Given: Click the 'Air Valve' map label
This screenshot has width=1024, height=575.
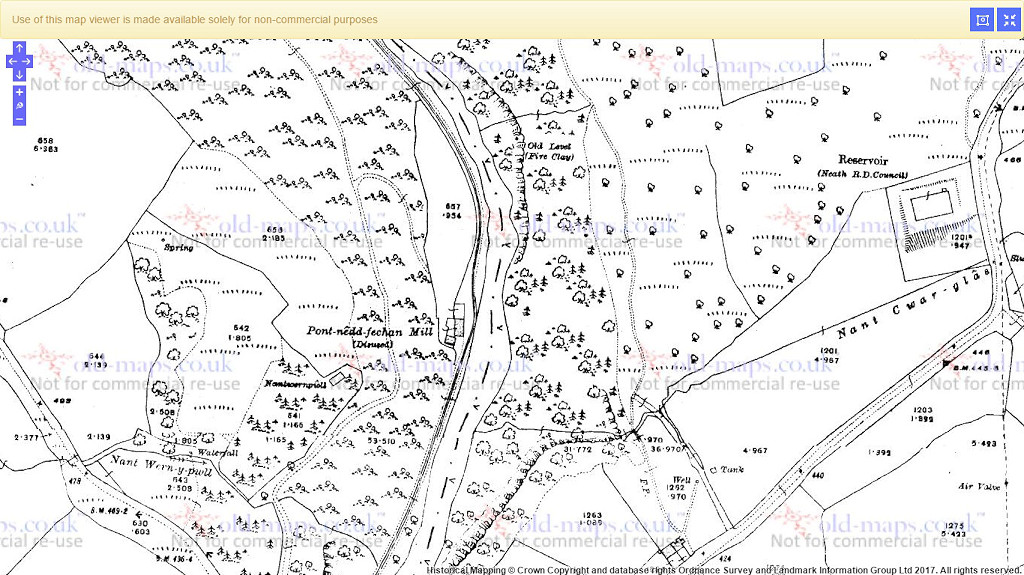Looking at the screenshot, I should 979,487.
